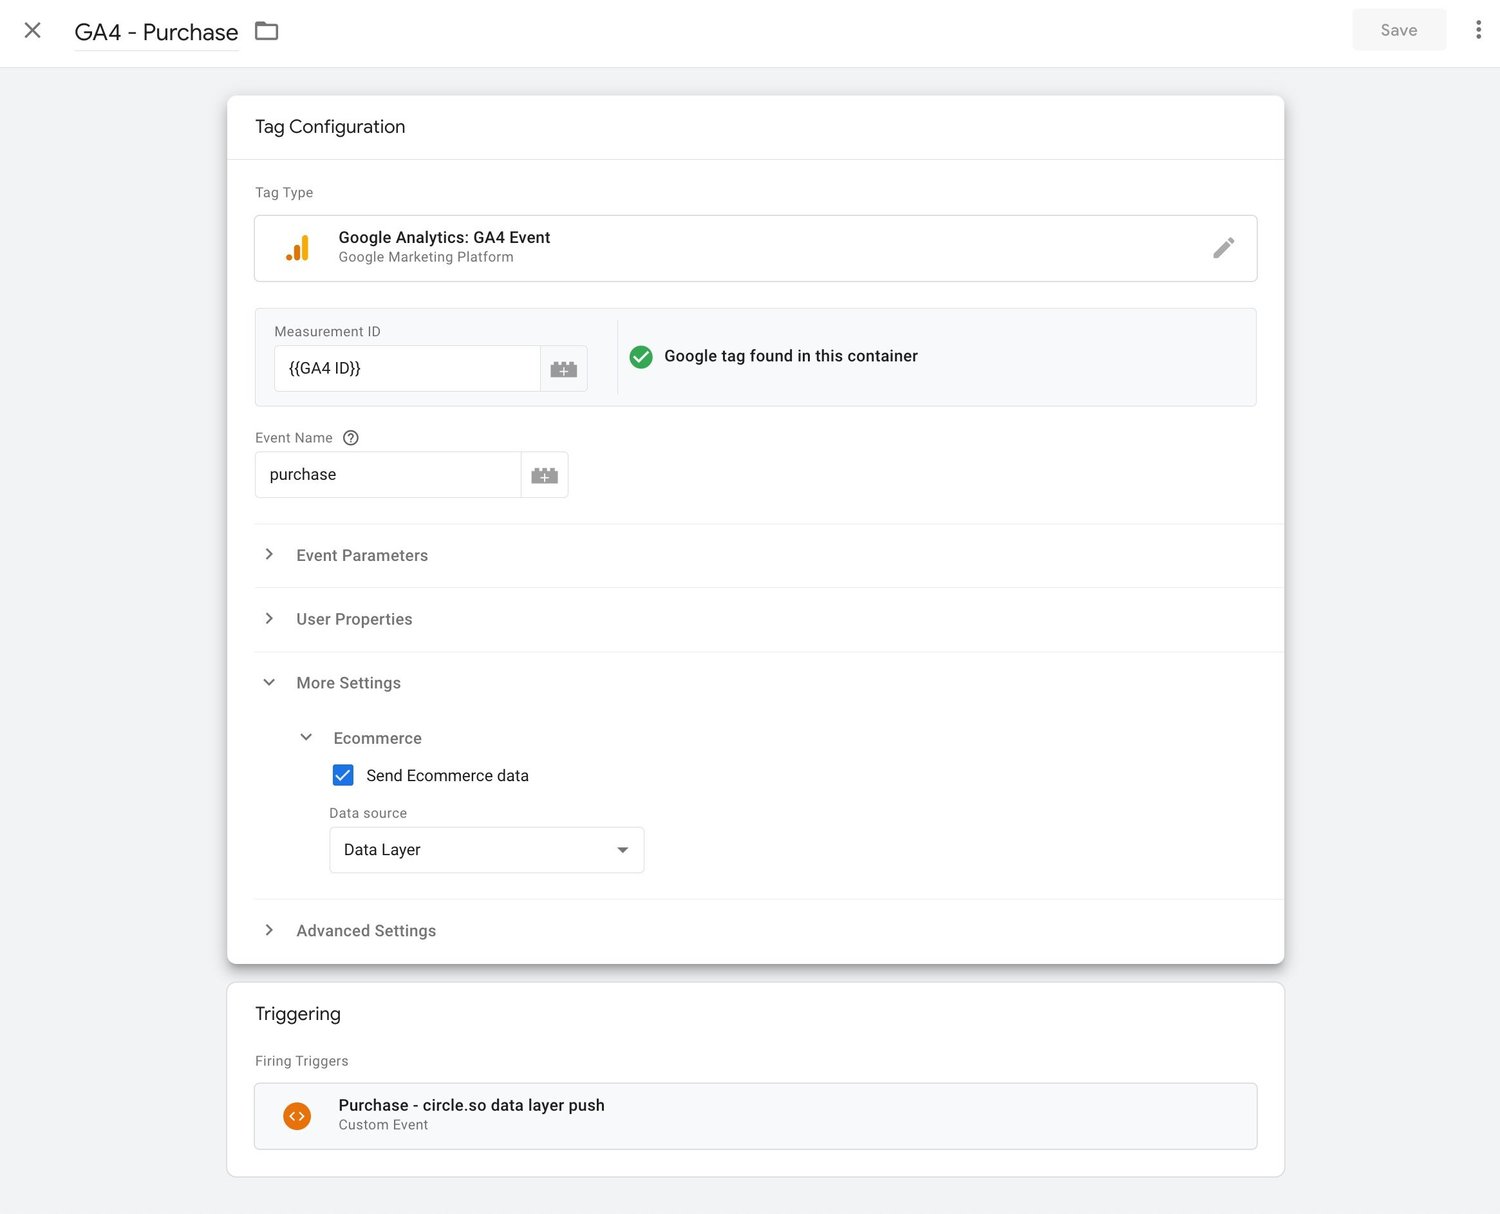Click the folder icon next to the tag name

click(267, 31)
